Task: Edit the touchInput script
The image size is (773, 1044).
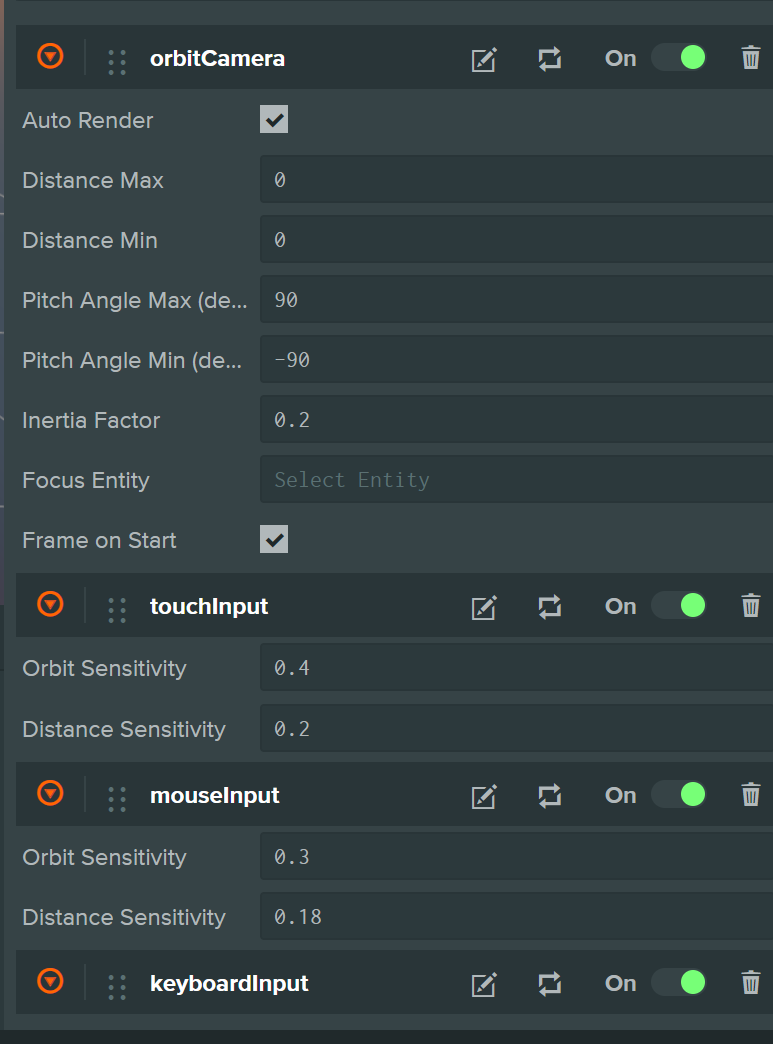Action: [x=484, y=607]
